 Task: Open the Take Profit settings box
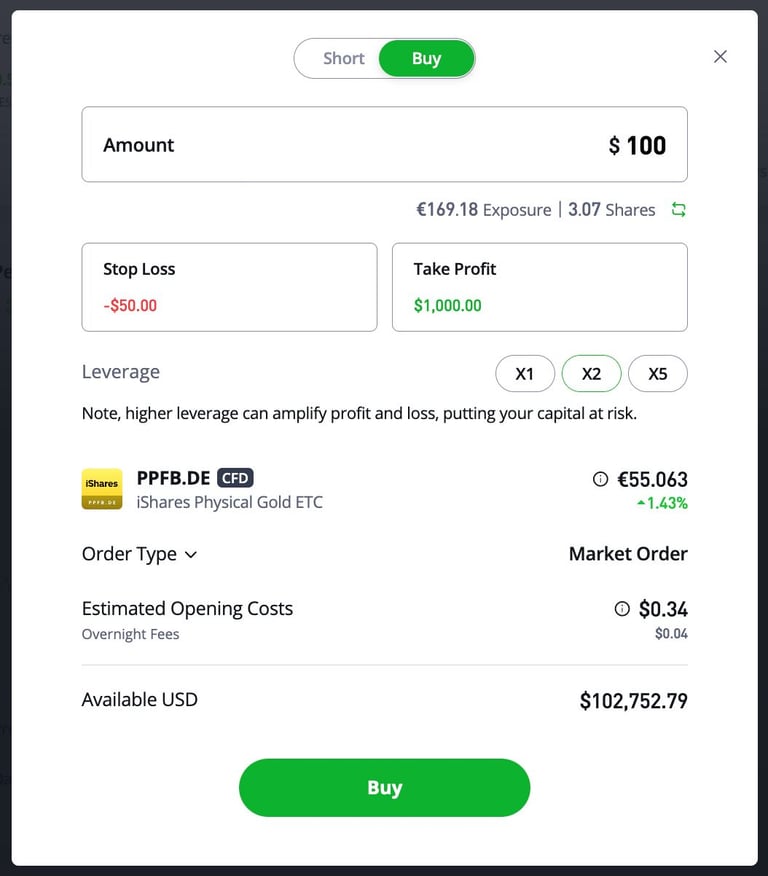[539, 287]
